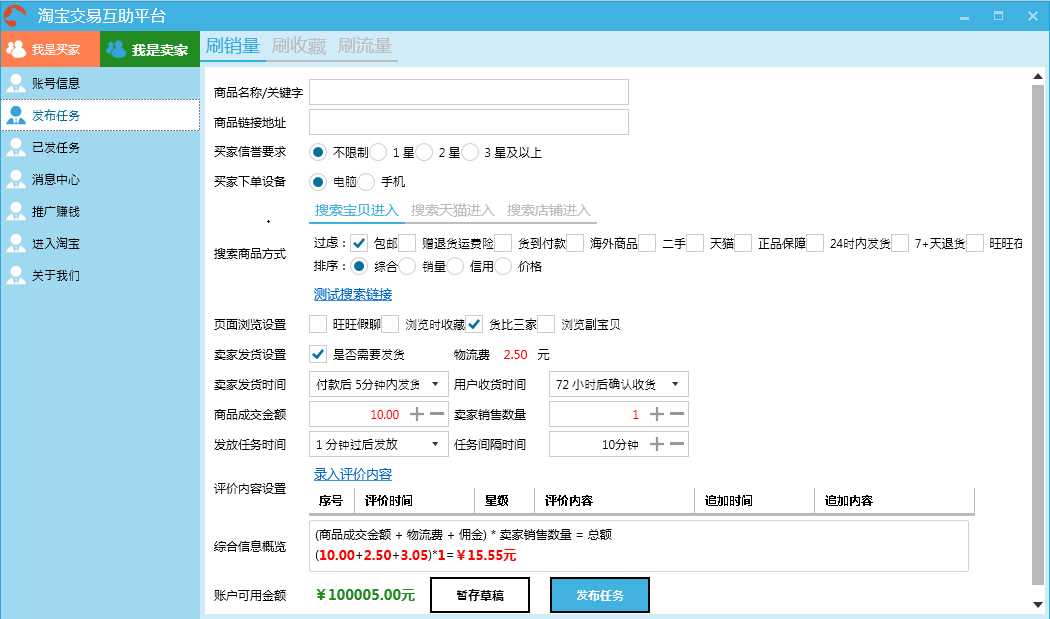This screenshot has width=1050, height=619.
Task: Decrease 任务间隔时间 with minus icon
Action: [677, 443]
